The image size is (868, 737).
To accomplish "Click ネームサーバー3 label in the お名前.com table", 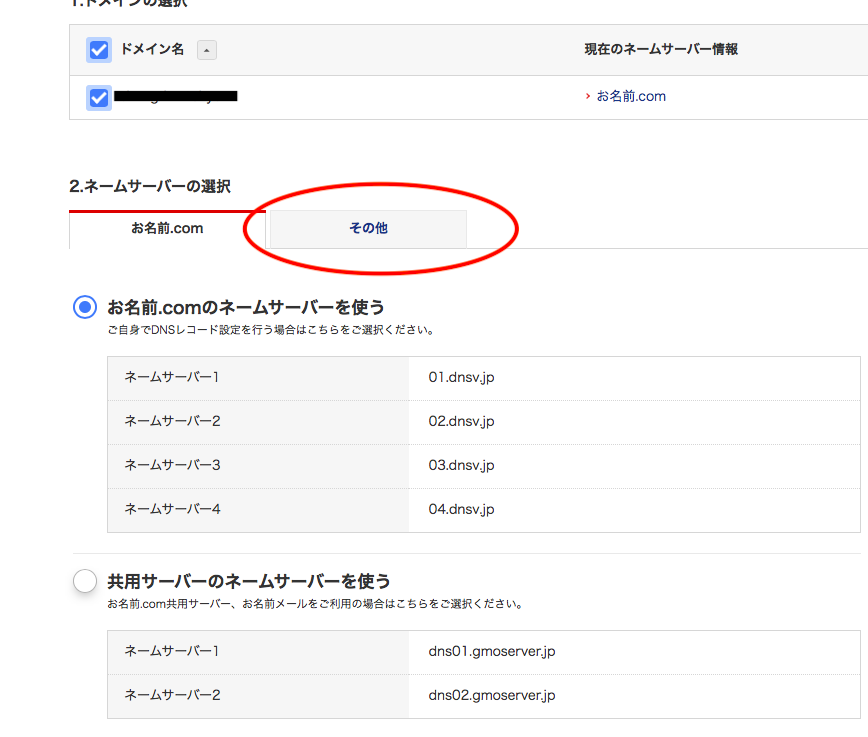I will 172,465.
